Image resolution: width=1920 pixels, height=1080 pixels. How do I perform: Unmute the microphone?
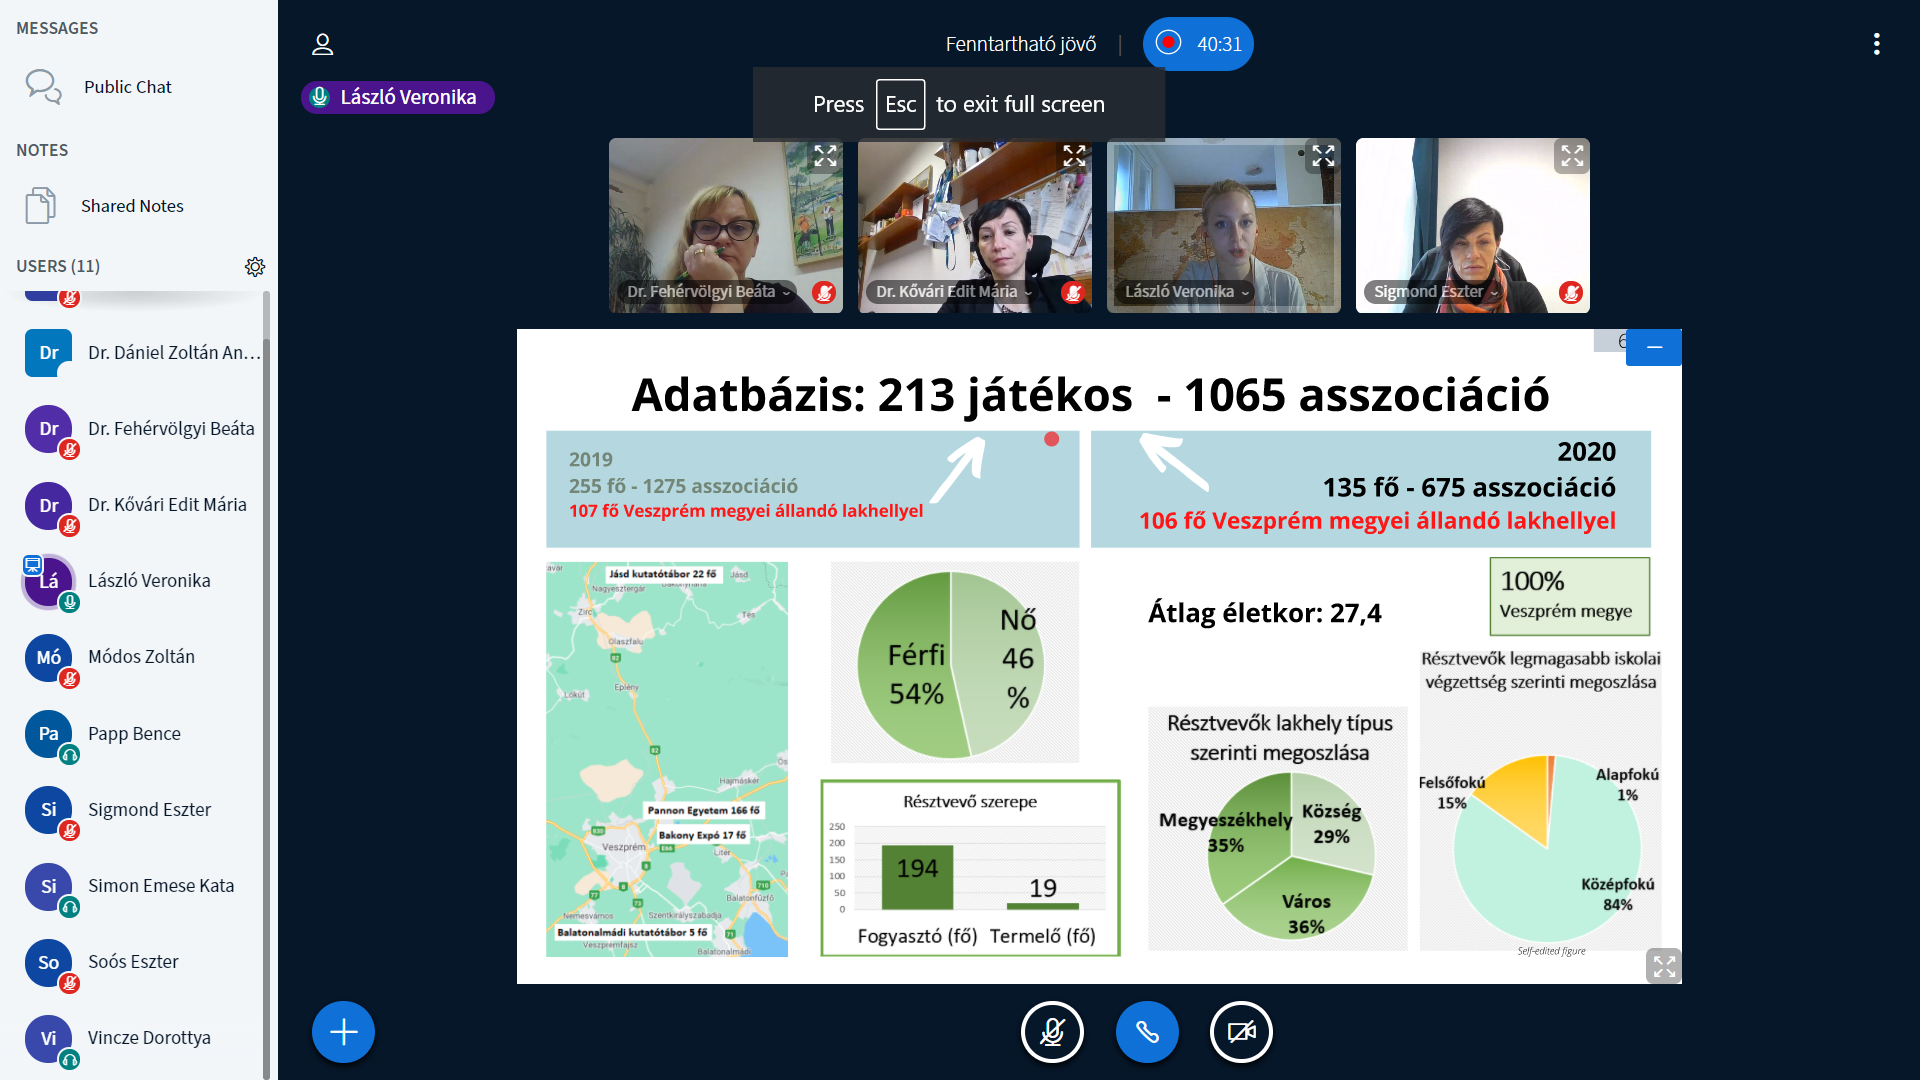1051,1031
